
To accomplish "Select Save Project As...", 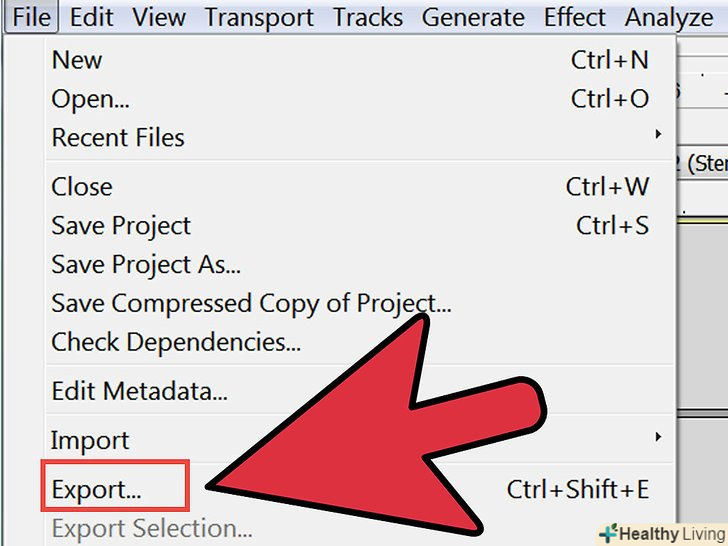I will coord(146,265).
